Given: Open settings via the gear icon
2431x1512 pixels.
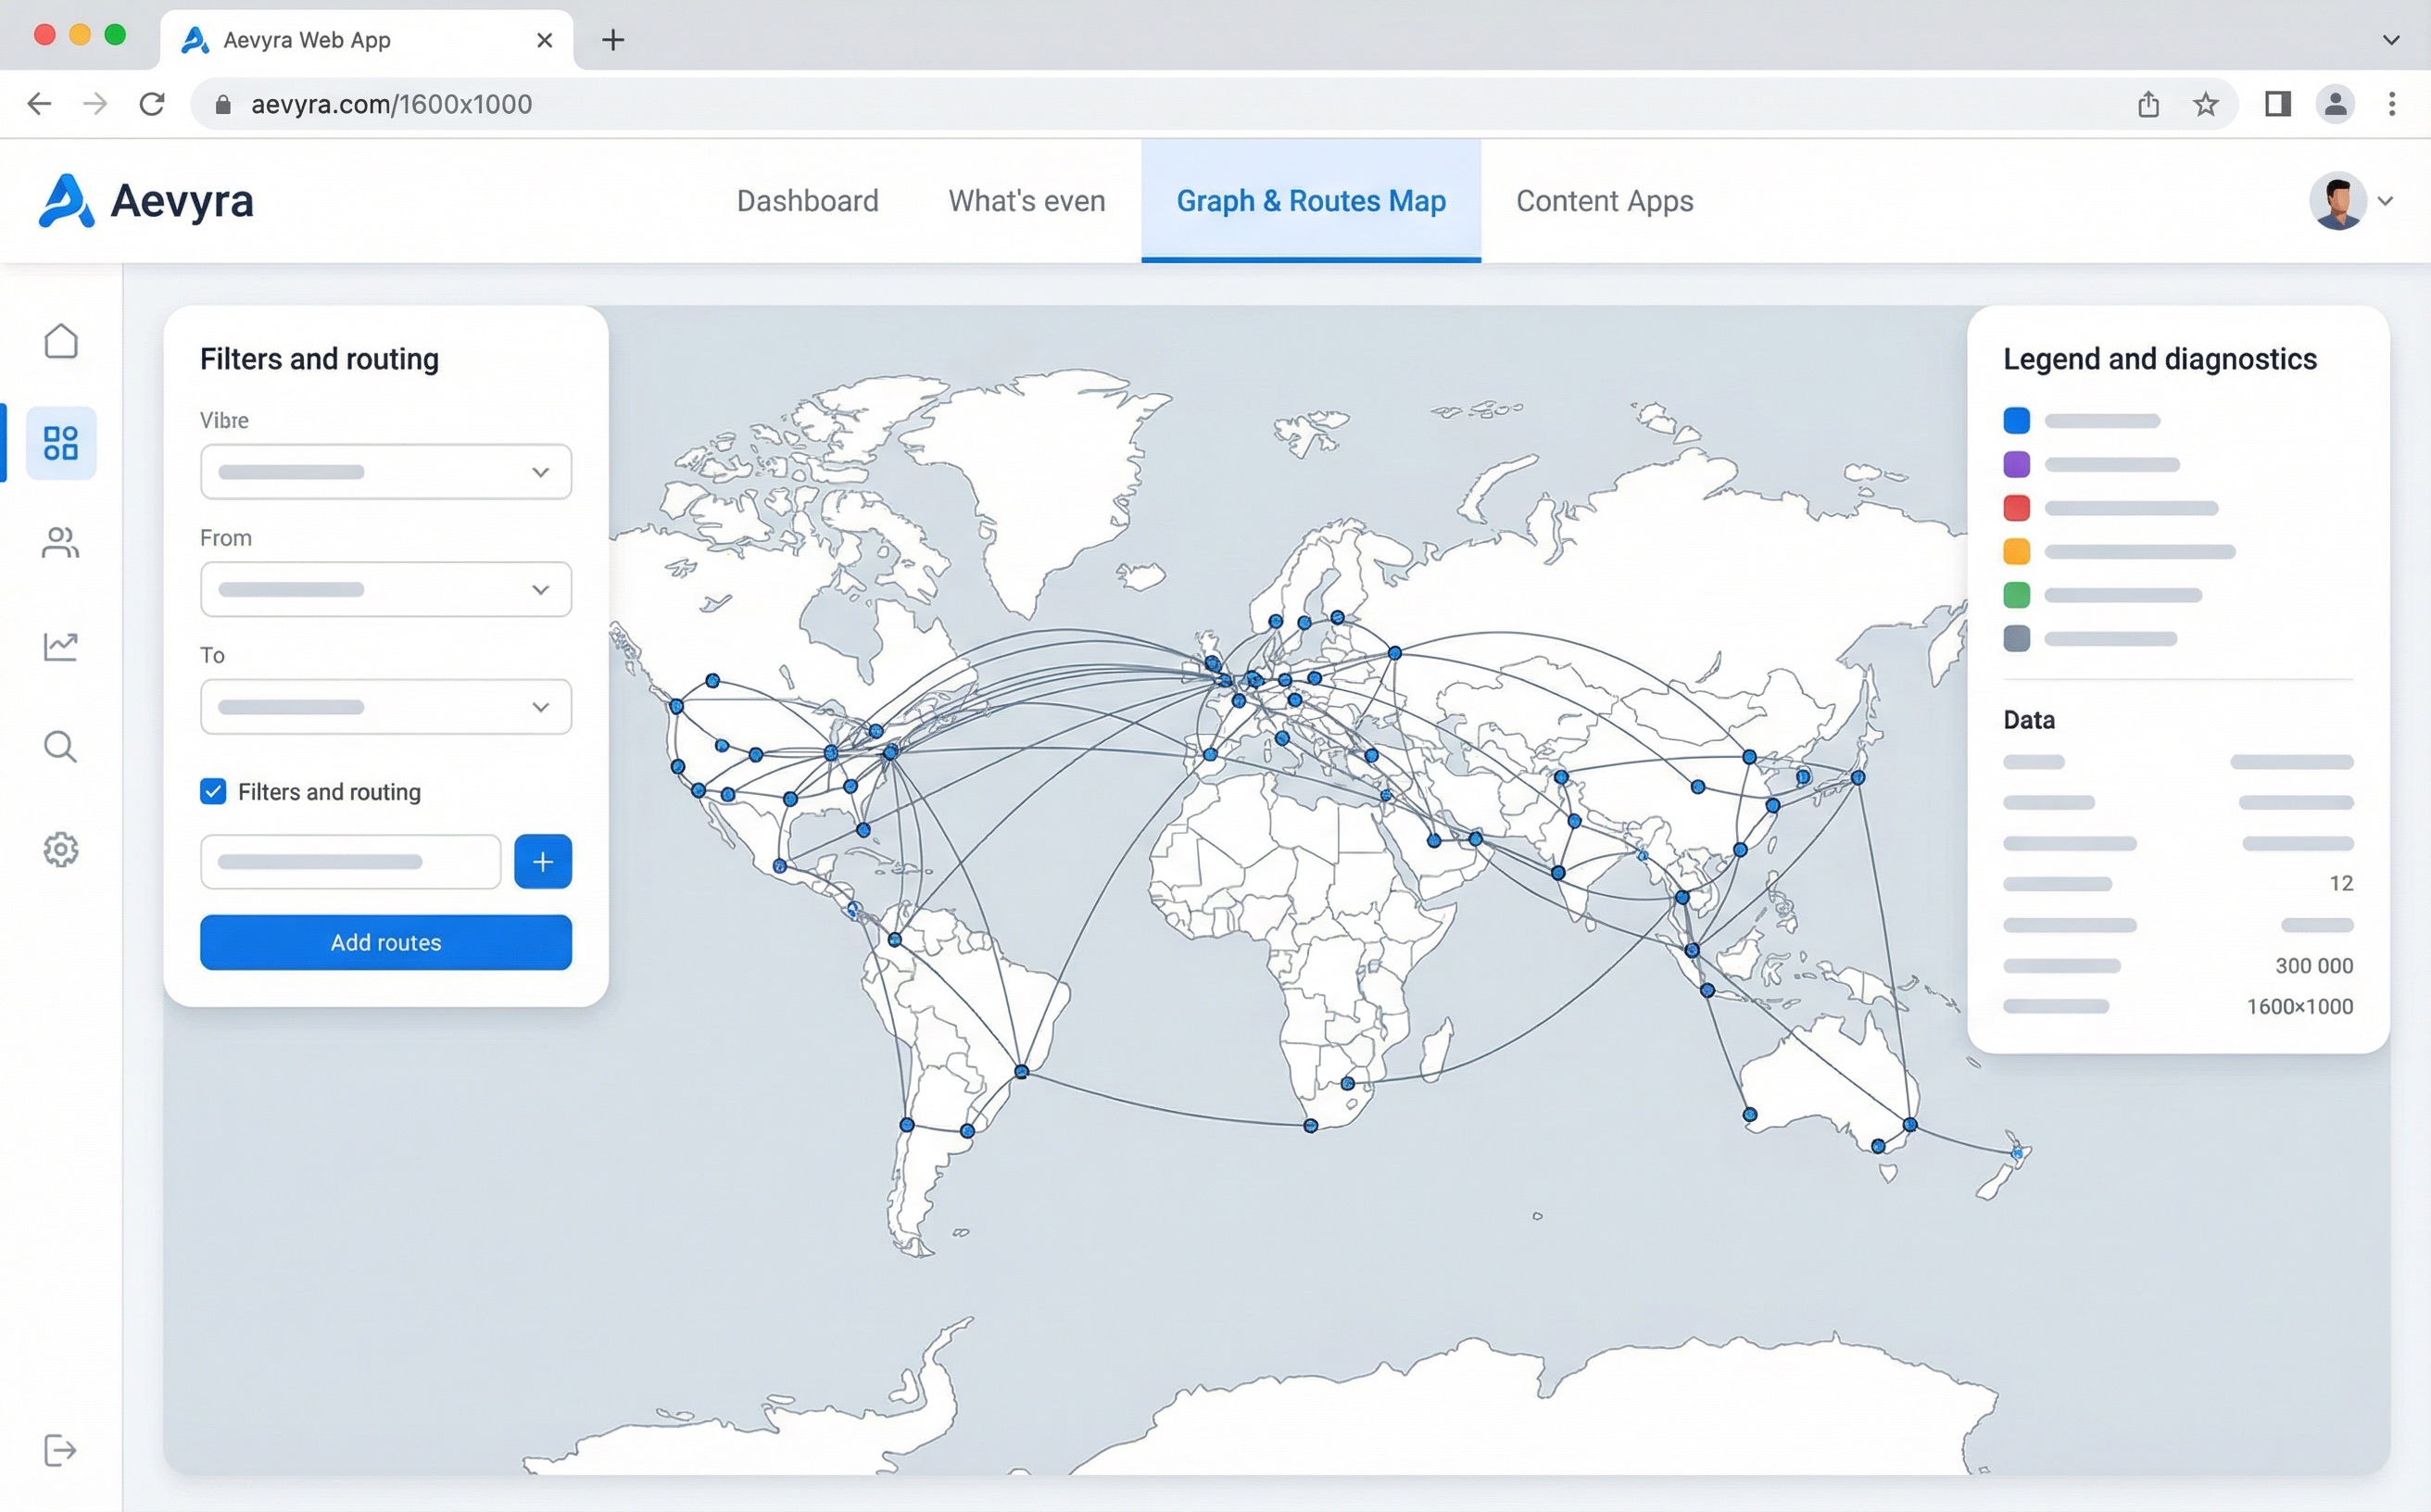Looking at the screenshot, I should pos(61,849).
